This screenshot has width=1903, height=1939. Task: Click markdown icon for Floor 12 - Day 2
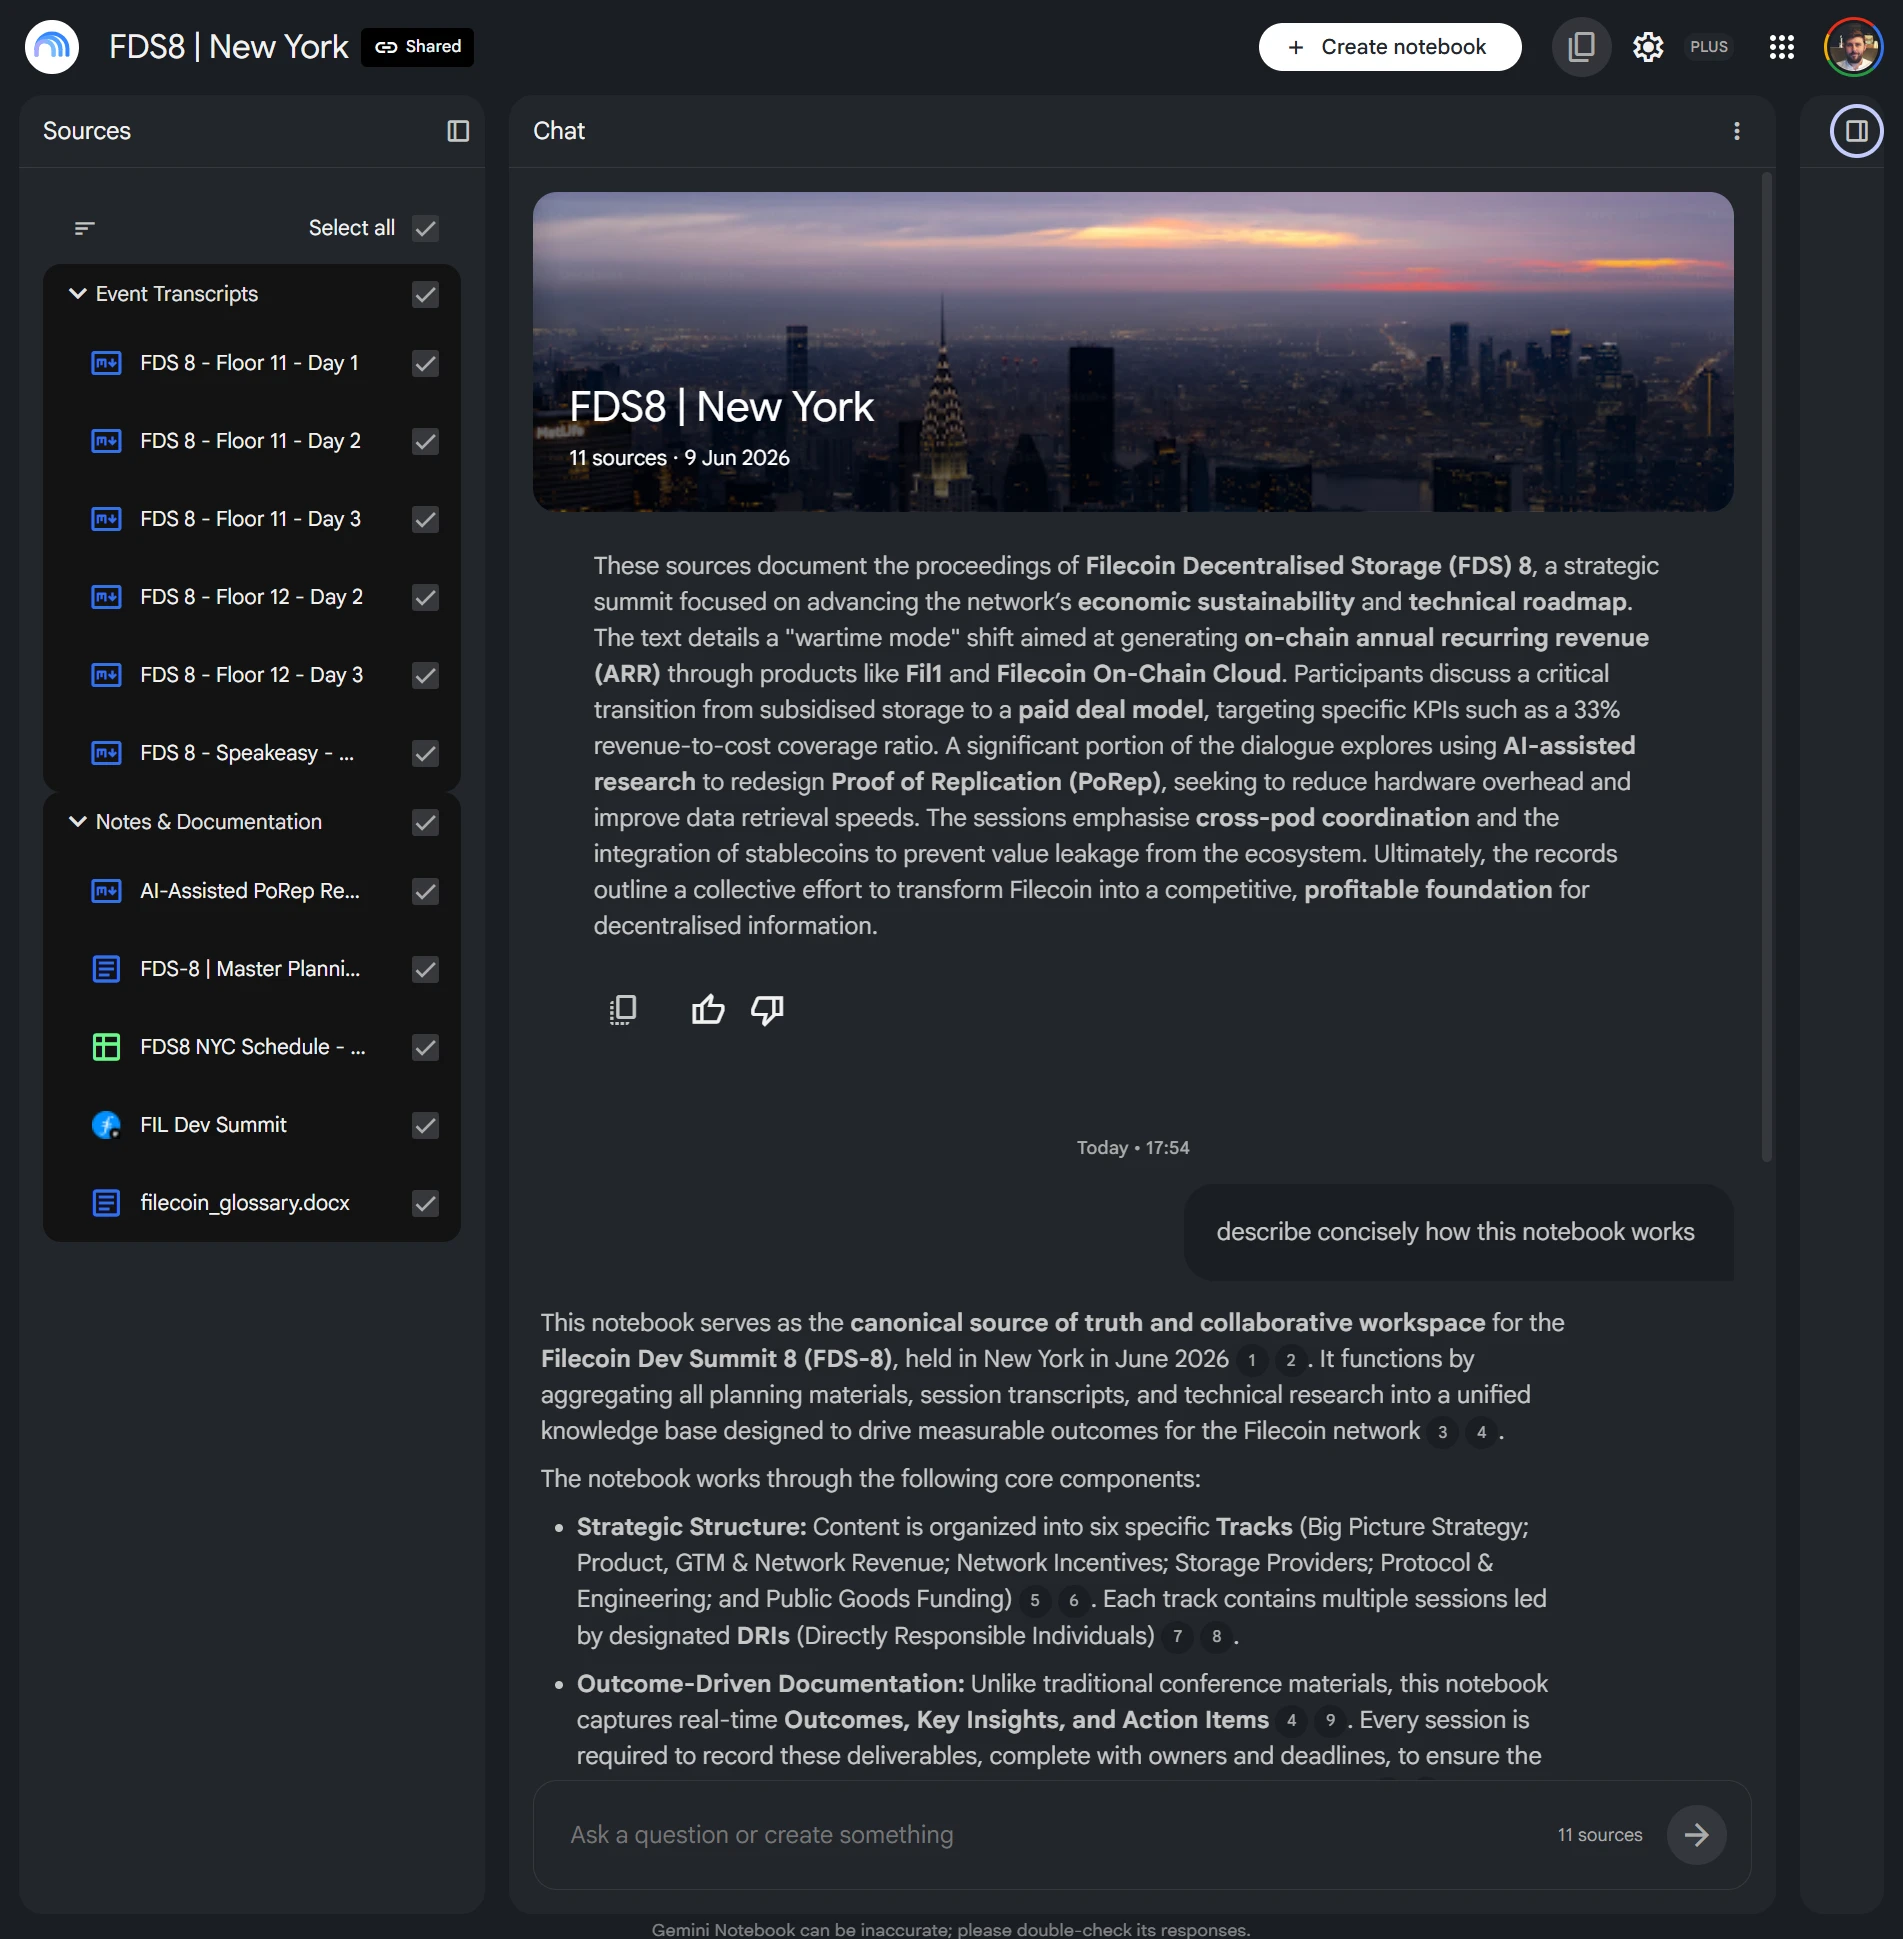106,597
